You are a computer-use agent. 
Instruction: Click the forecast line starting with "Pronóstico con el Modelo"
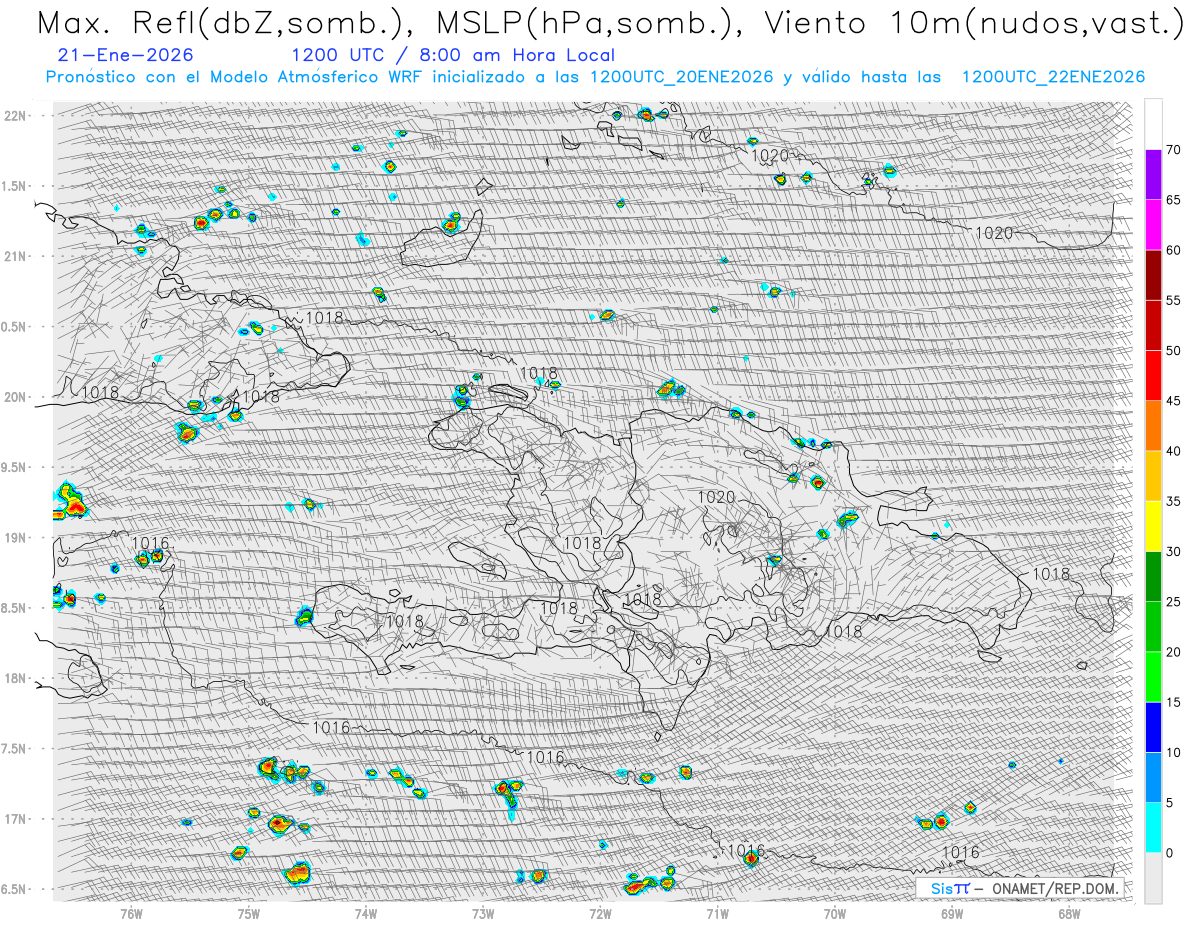coord(595,77)
